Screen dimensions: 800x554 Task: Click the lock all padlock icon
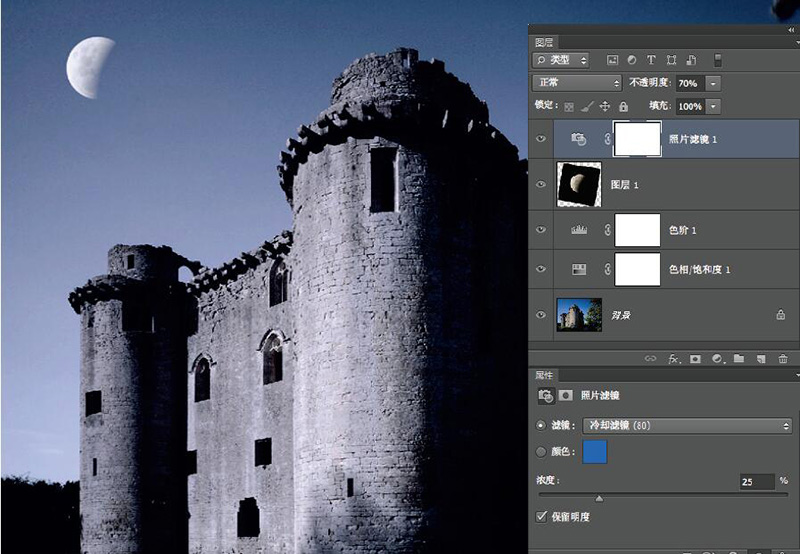click(623, 106)
